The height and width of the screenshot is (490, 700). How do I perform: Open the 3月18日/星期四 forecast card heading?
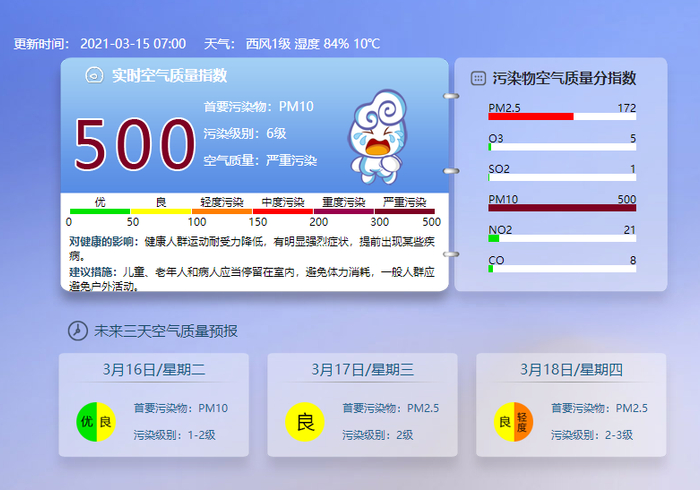(x=571, y=370)
